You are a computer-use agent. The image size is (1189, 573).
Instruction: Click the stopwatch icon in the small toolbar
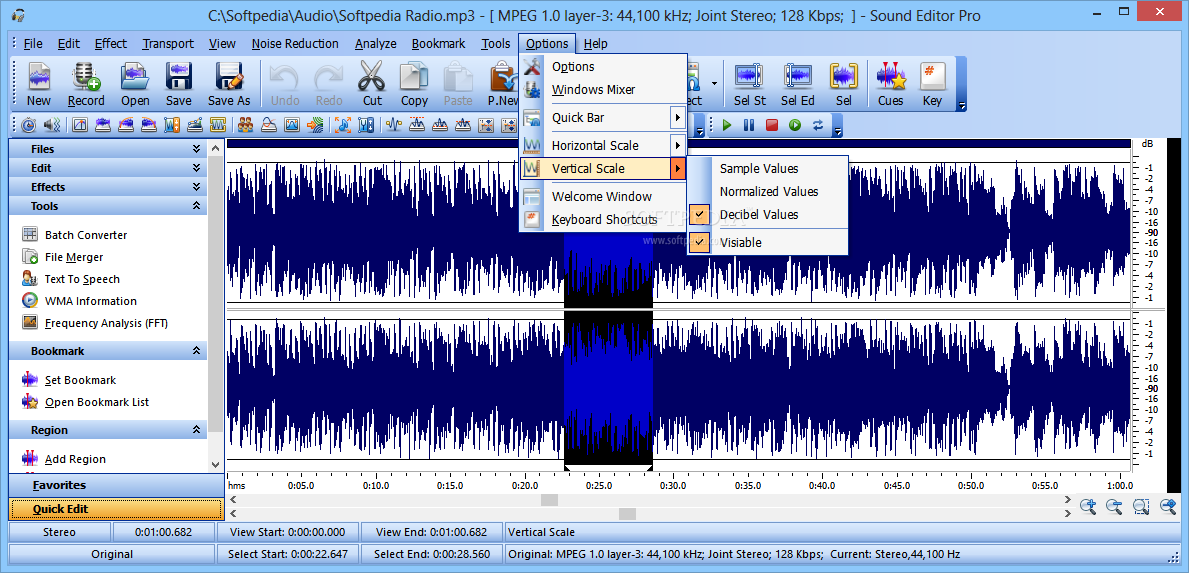pos(28,125)
